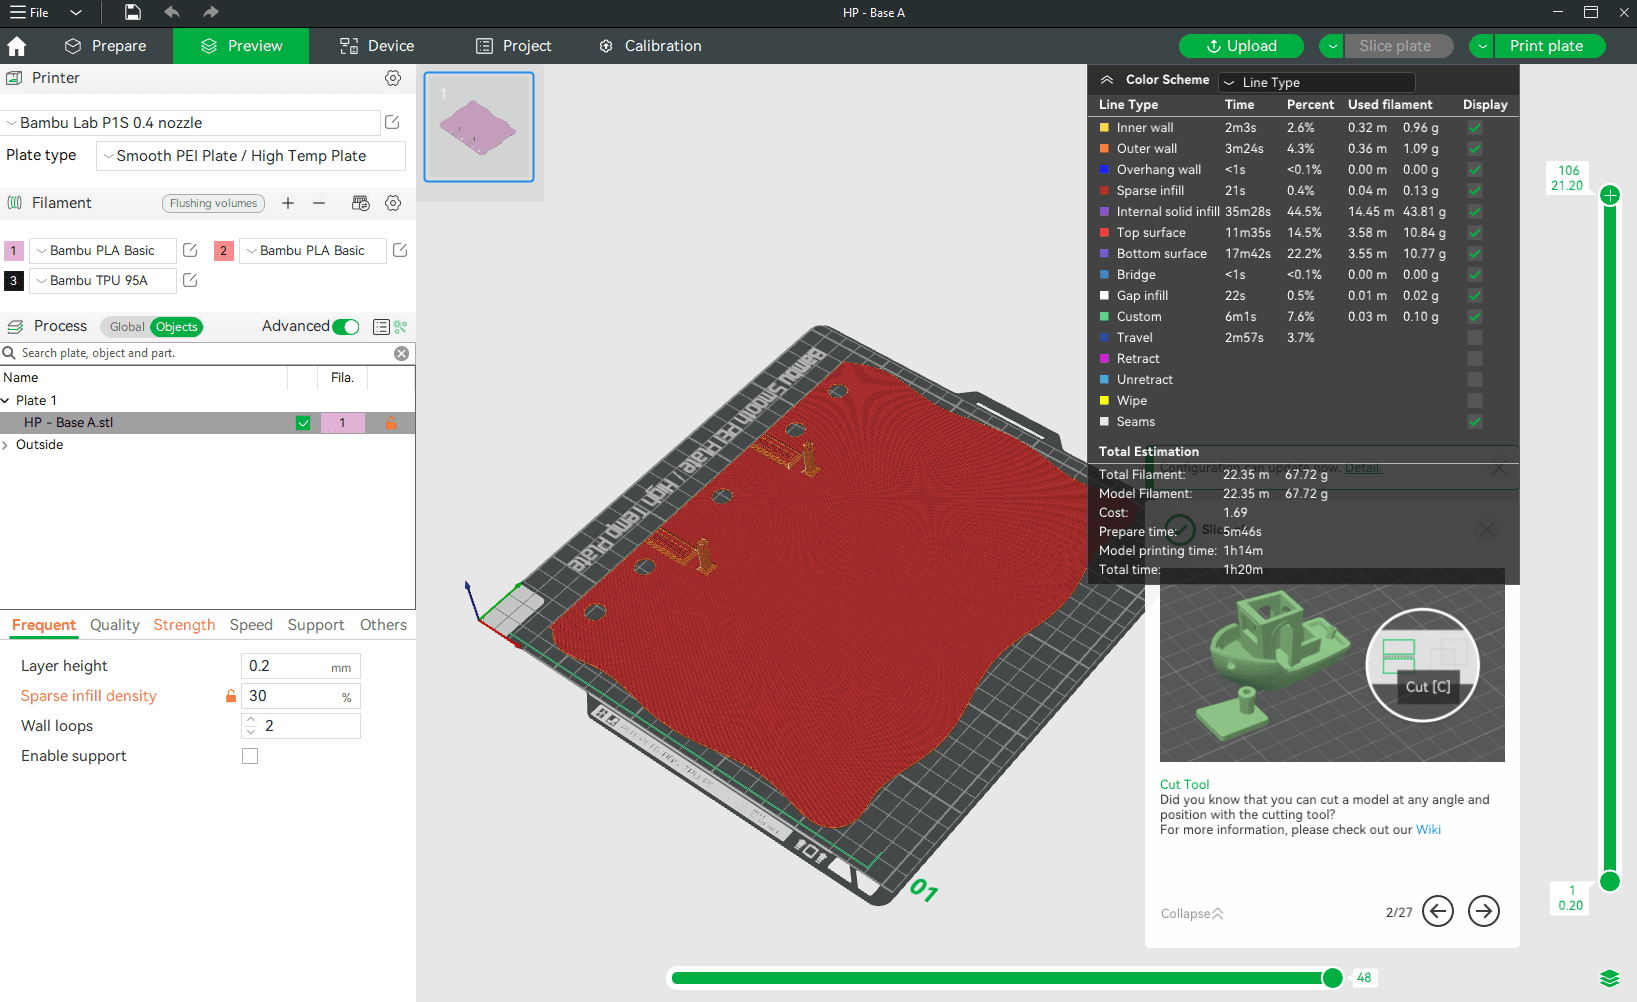Remove a filament with the minus icon
Viewport: 1637px width, 1002px height.
[319, 203]
